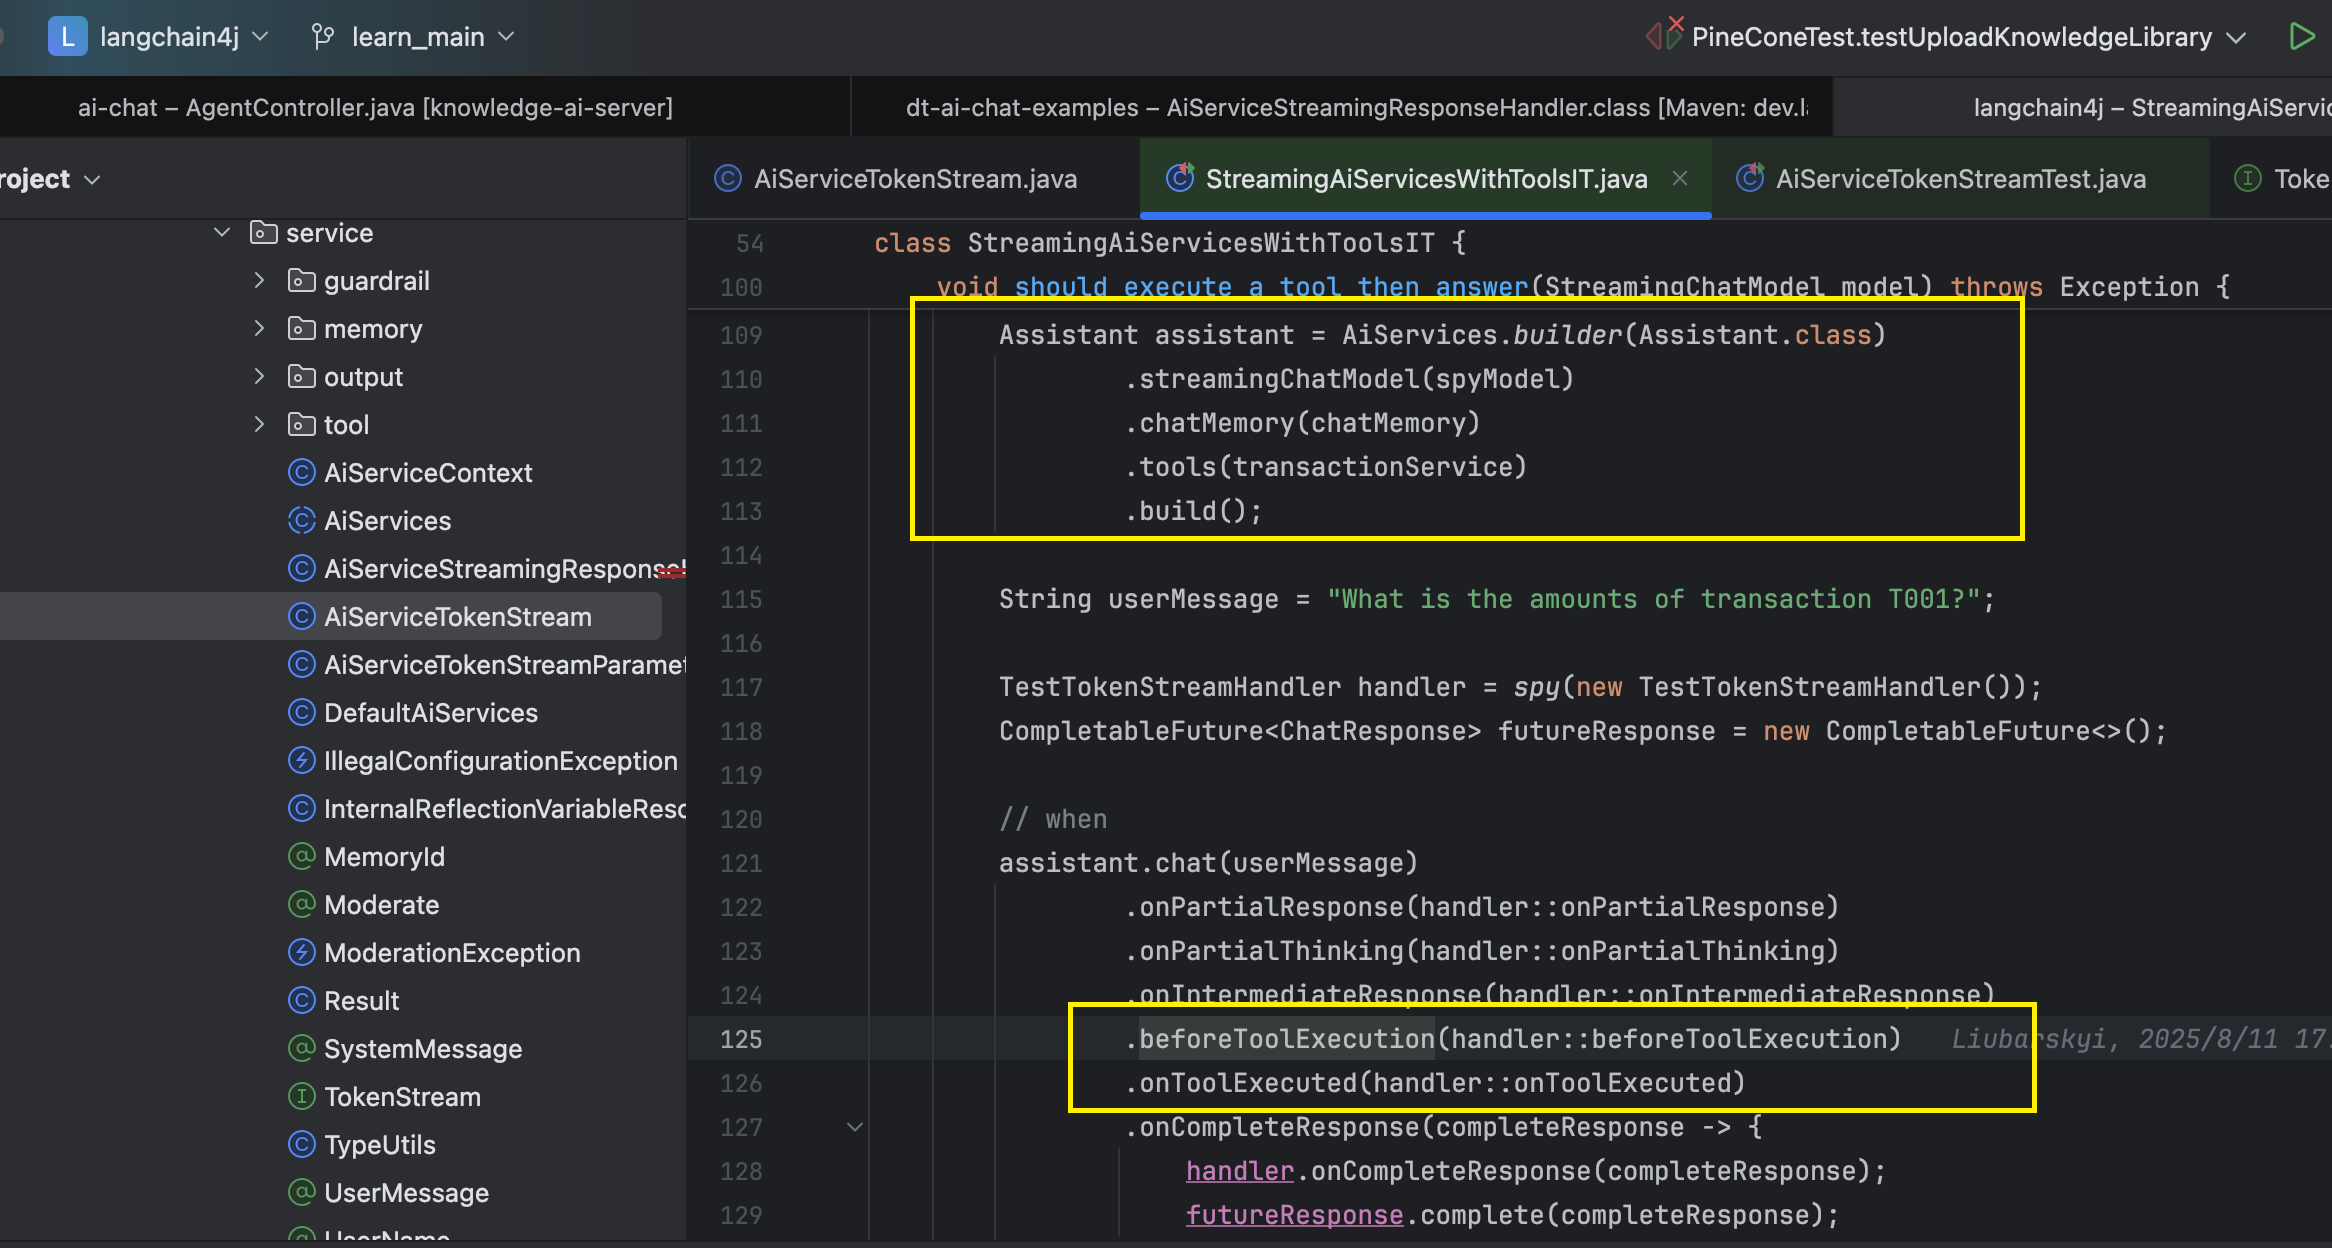Expand the guardrail folder
This screenshot has width=2332, height=1248.
259,281
